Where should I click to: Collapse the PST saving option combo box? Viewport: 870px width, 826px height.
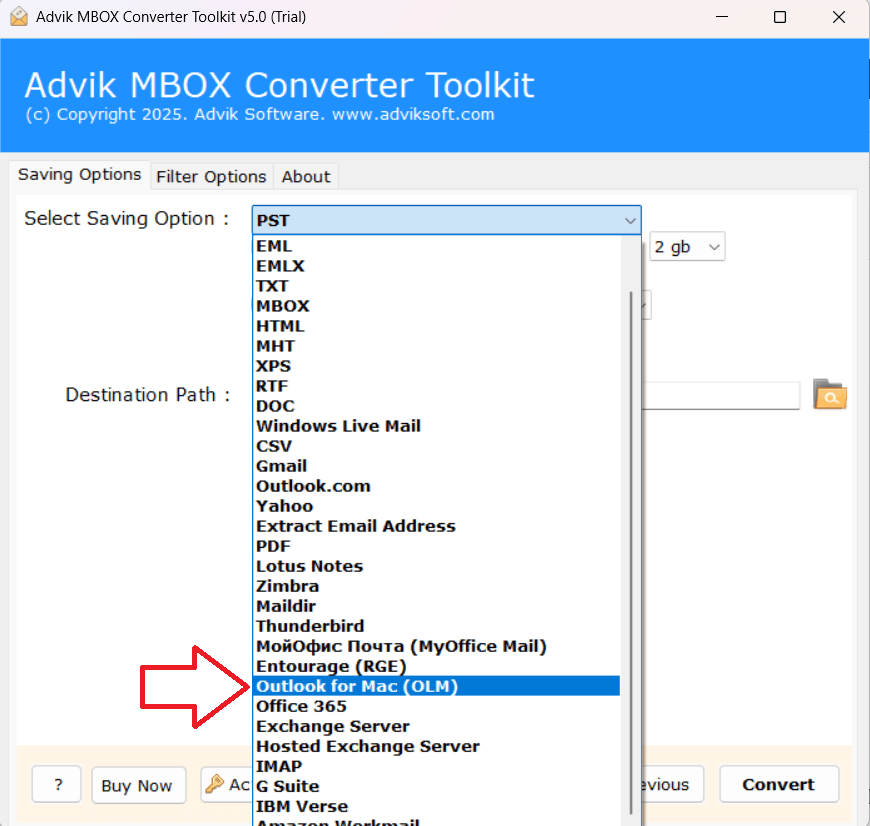click(447, 220)
